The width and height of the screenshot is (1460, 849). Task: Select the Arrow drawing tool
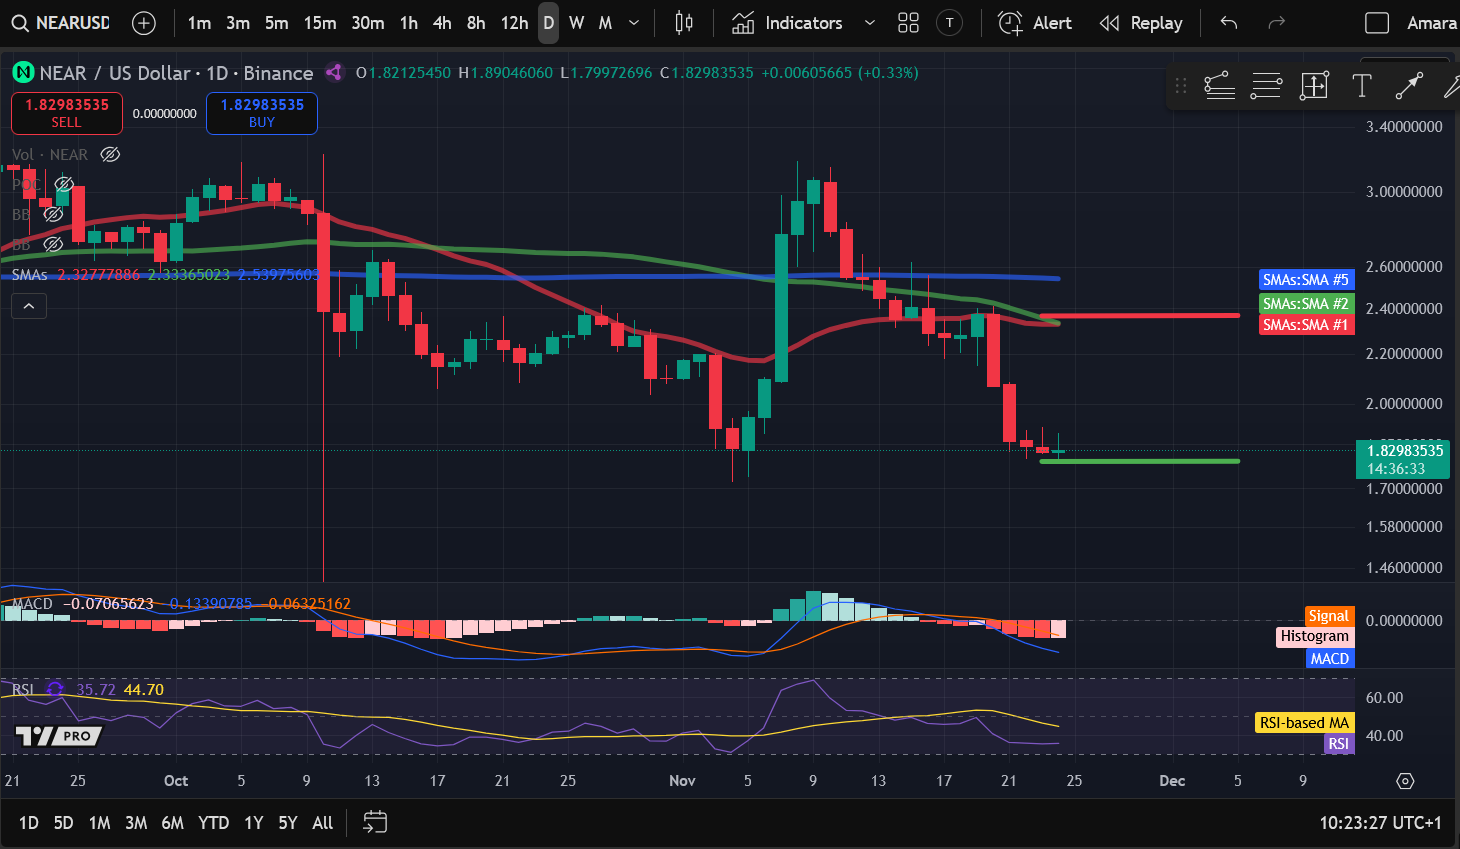click(1408, 86)
